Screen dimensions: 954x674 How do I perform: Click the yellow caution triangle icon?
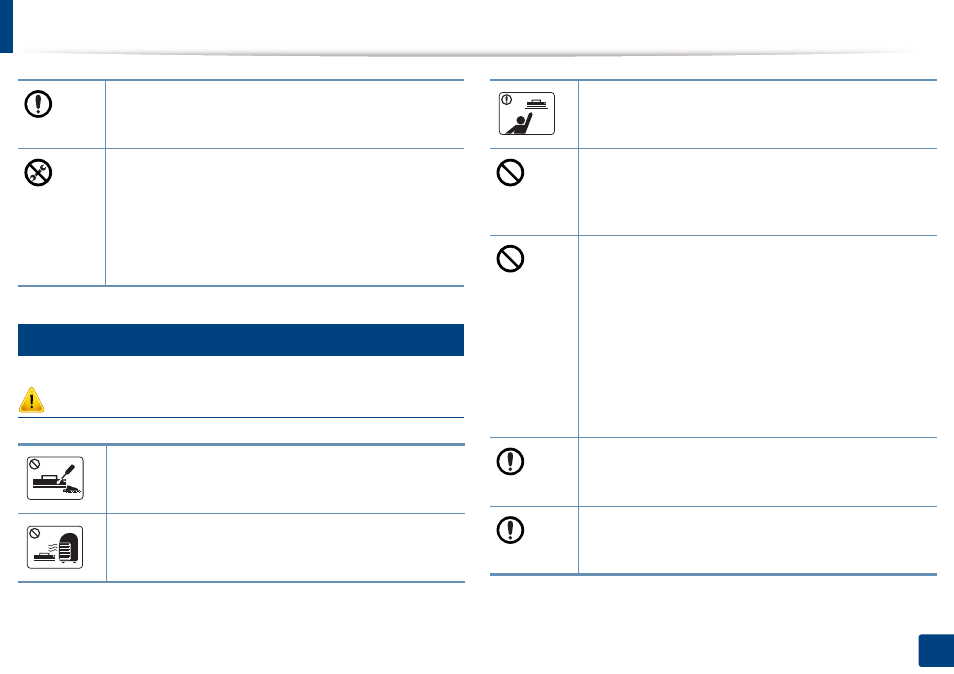coord(31,400)
